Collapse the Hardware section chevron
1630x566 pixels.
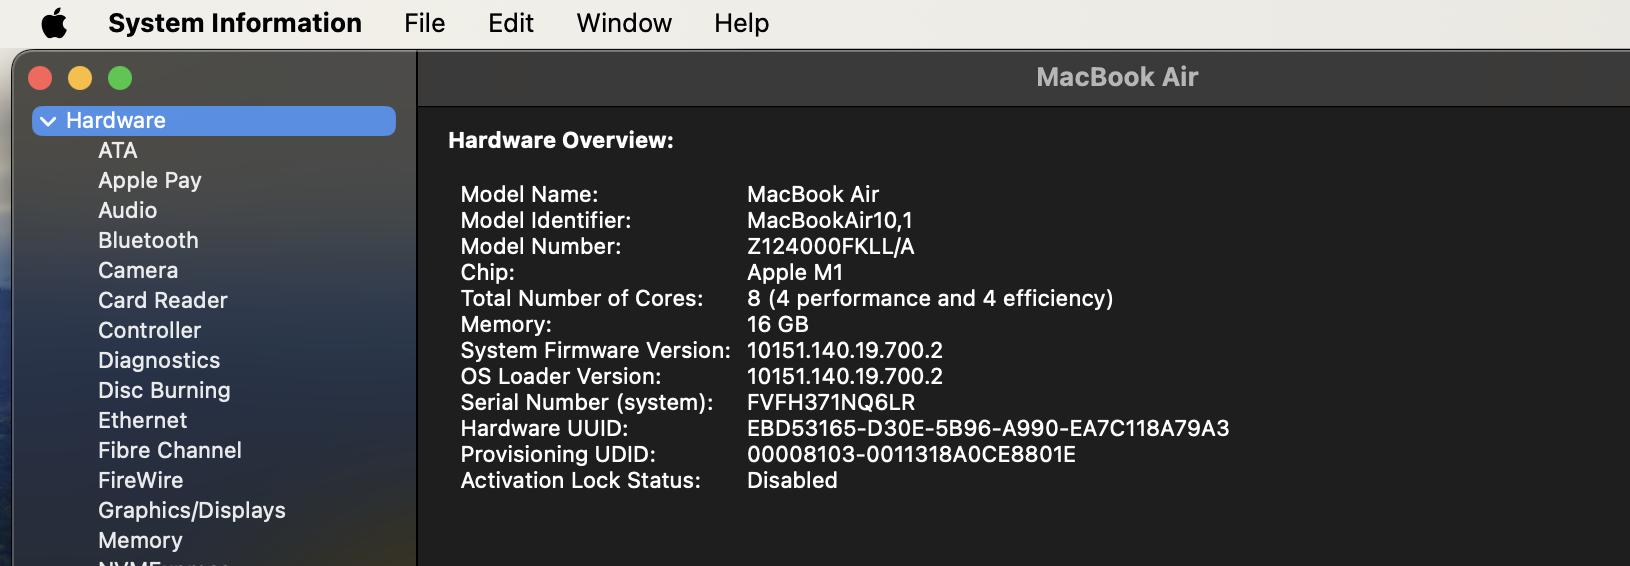(x=48, y=121)
